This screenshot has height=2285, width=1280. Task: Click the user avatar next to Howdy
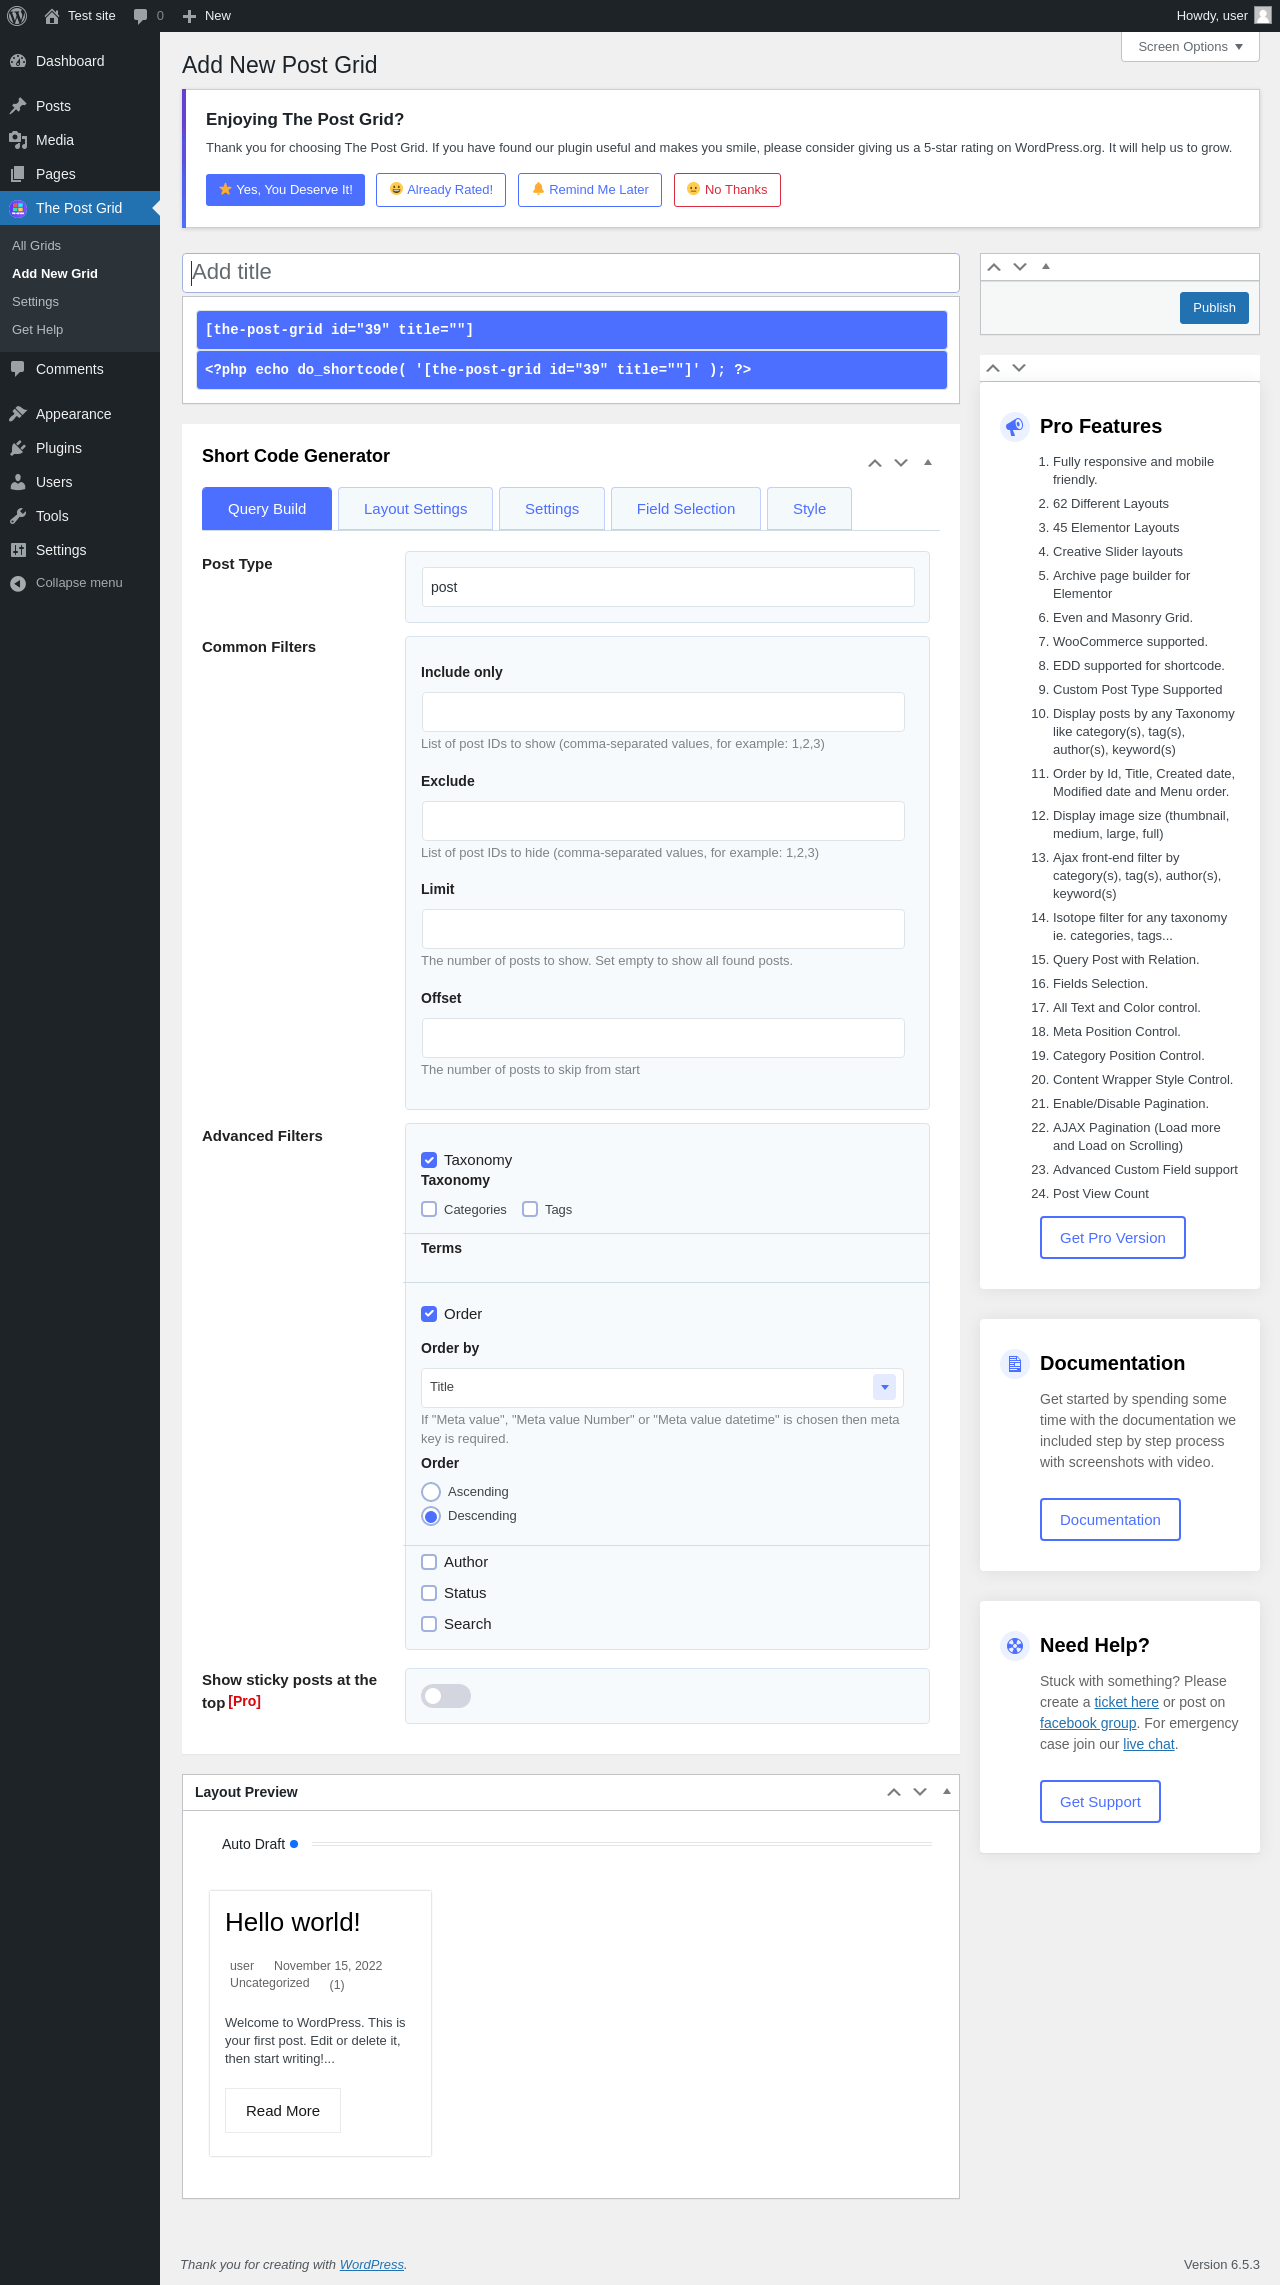click(1263, 15)
